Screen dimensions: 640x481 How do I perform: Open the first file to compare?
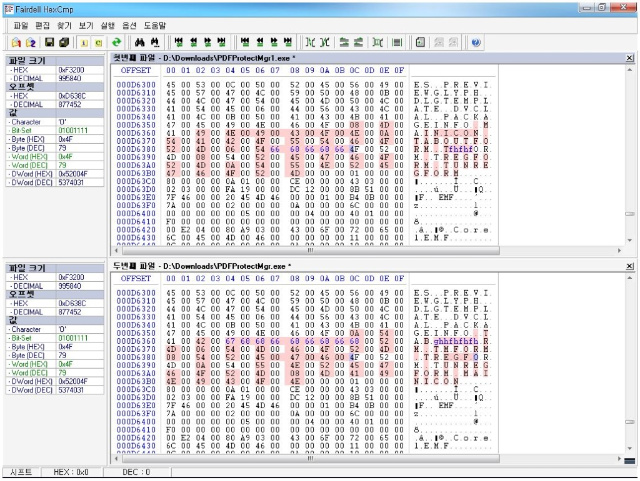[x=16, y=42]
